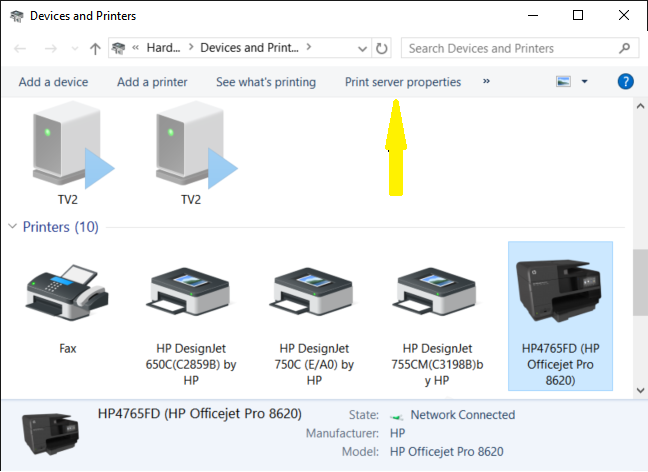Click Add a device
The width and height of the screenshot is (648, 472).
click(53, 82)
